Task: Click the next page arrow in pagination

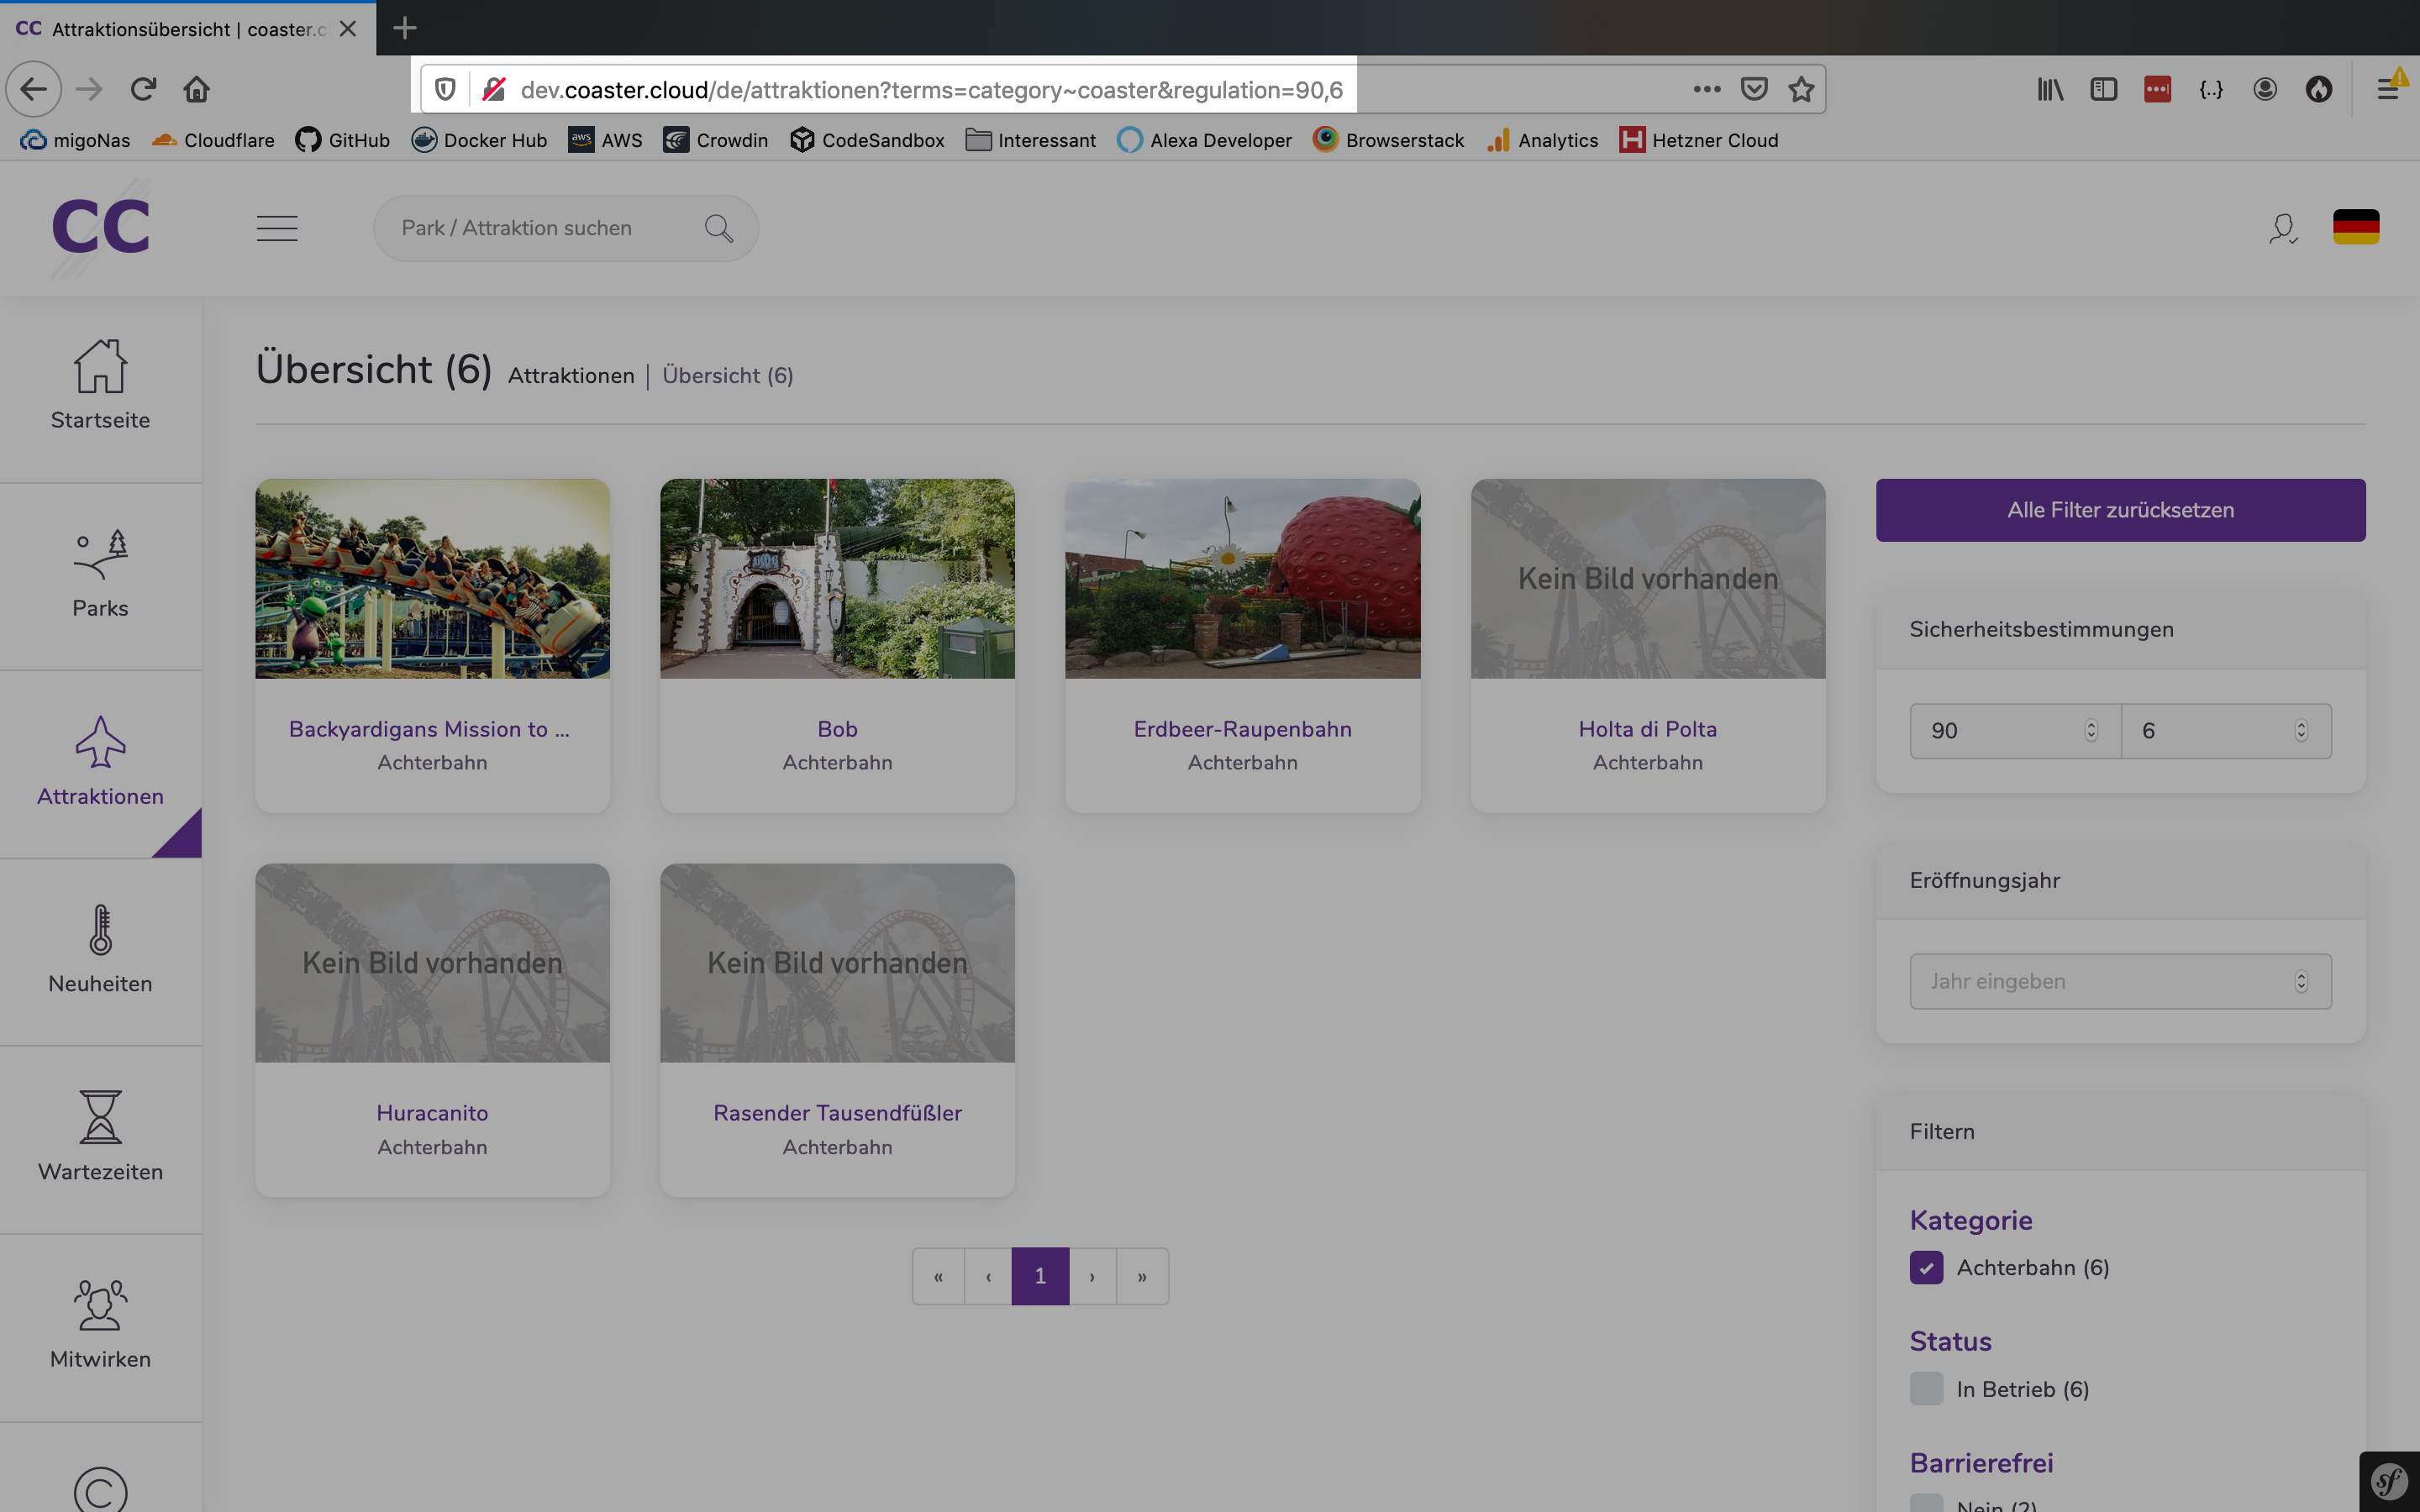Action: [x=1092, y=1277]
